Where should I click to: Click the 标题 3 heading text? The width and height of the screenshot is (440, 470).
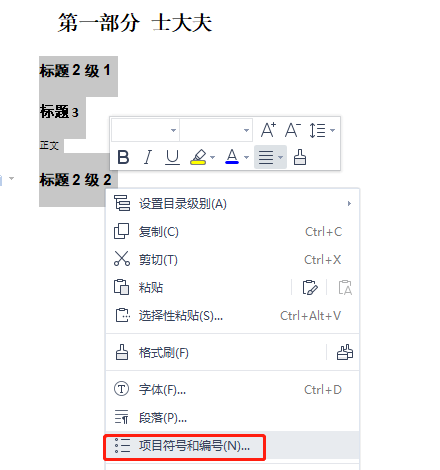tap(59, 112)
